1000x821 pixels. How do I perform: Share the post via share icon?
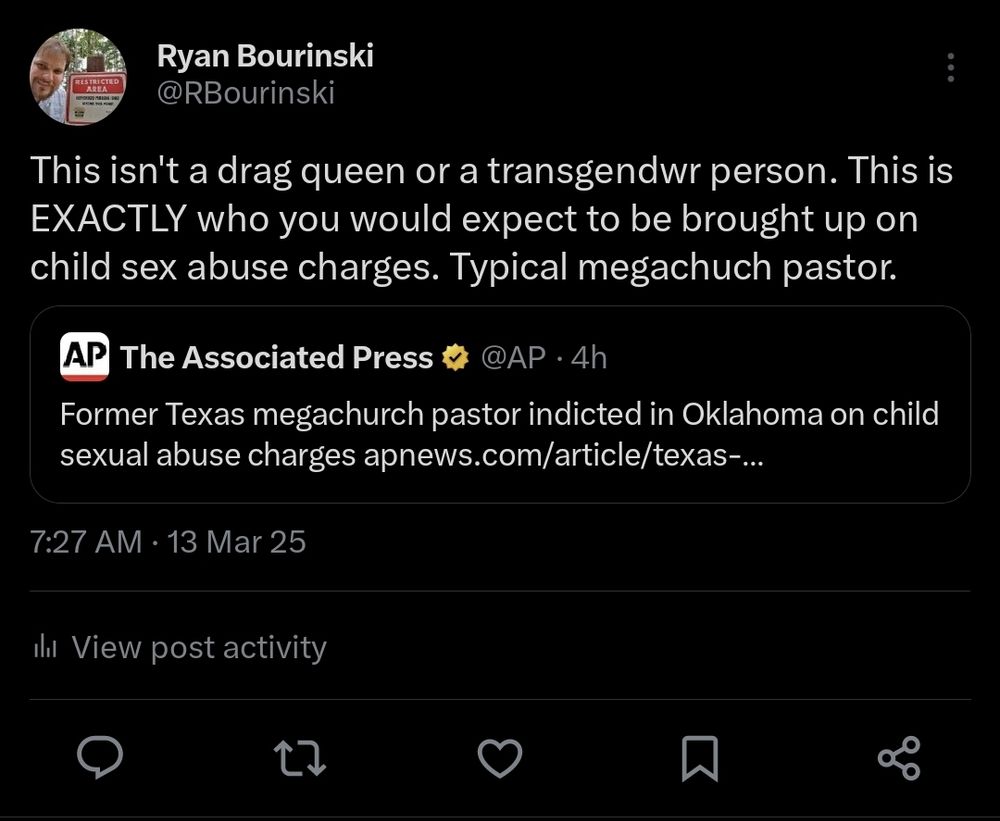click(897, 757)
